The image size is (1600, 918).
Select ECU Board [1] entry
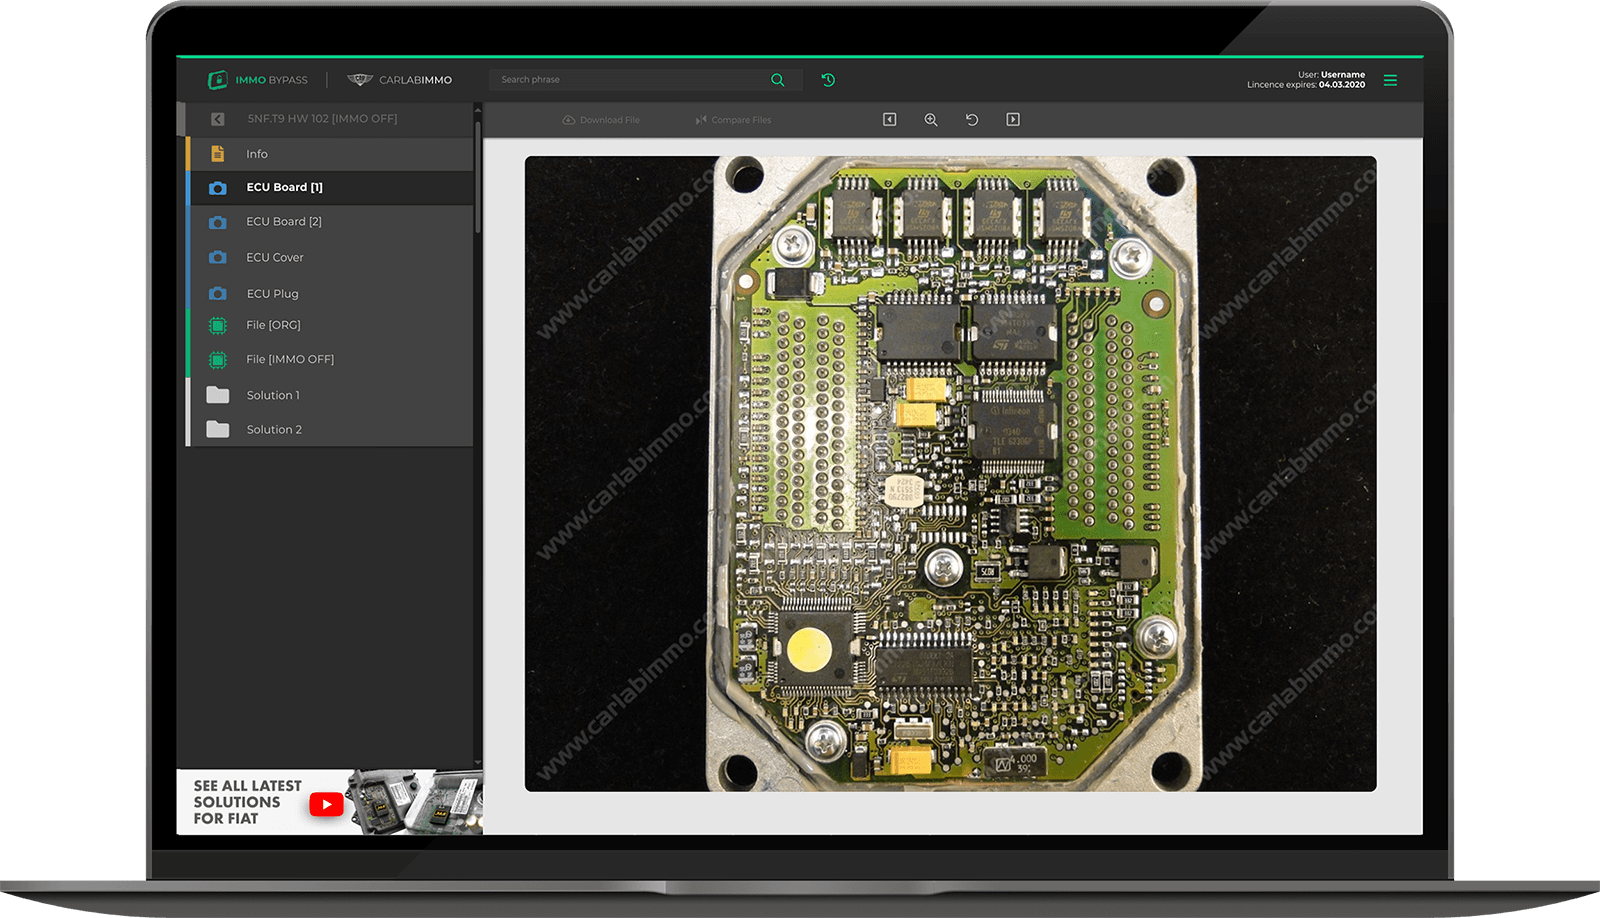pos(330,188)
